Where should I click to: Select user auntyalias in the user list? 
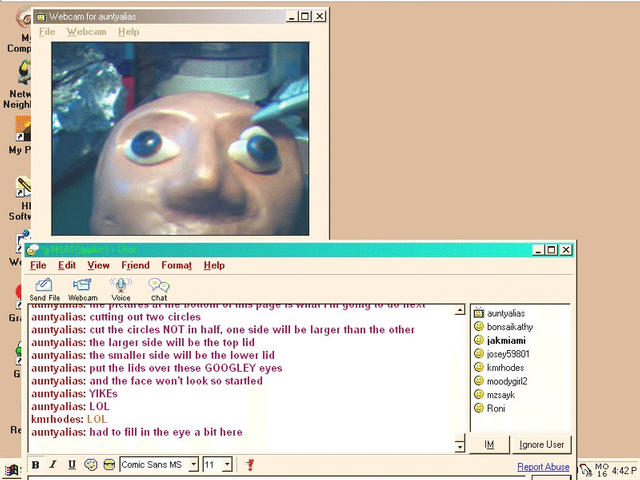(x=506, y=313)
